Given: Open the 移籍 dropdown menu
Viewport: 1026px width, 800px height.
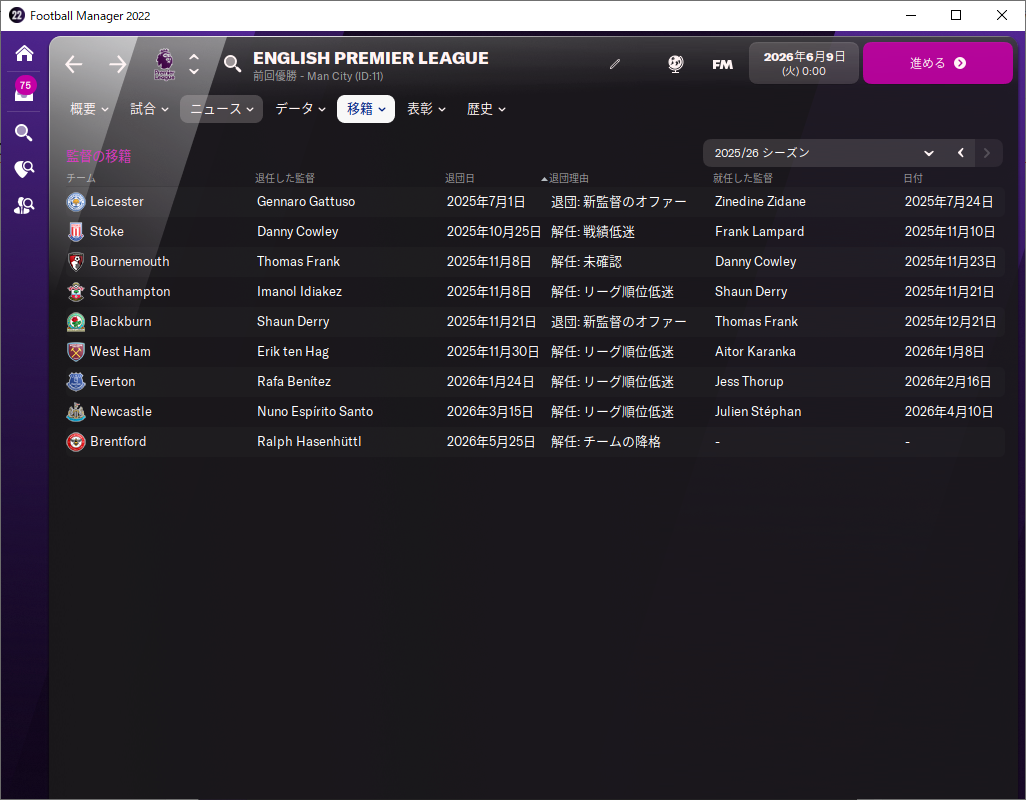Looking at the screenshot, I should (366, 109).
